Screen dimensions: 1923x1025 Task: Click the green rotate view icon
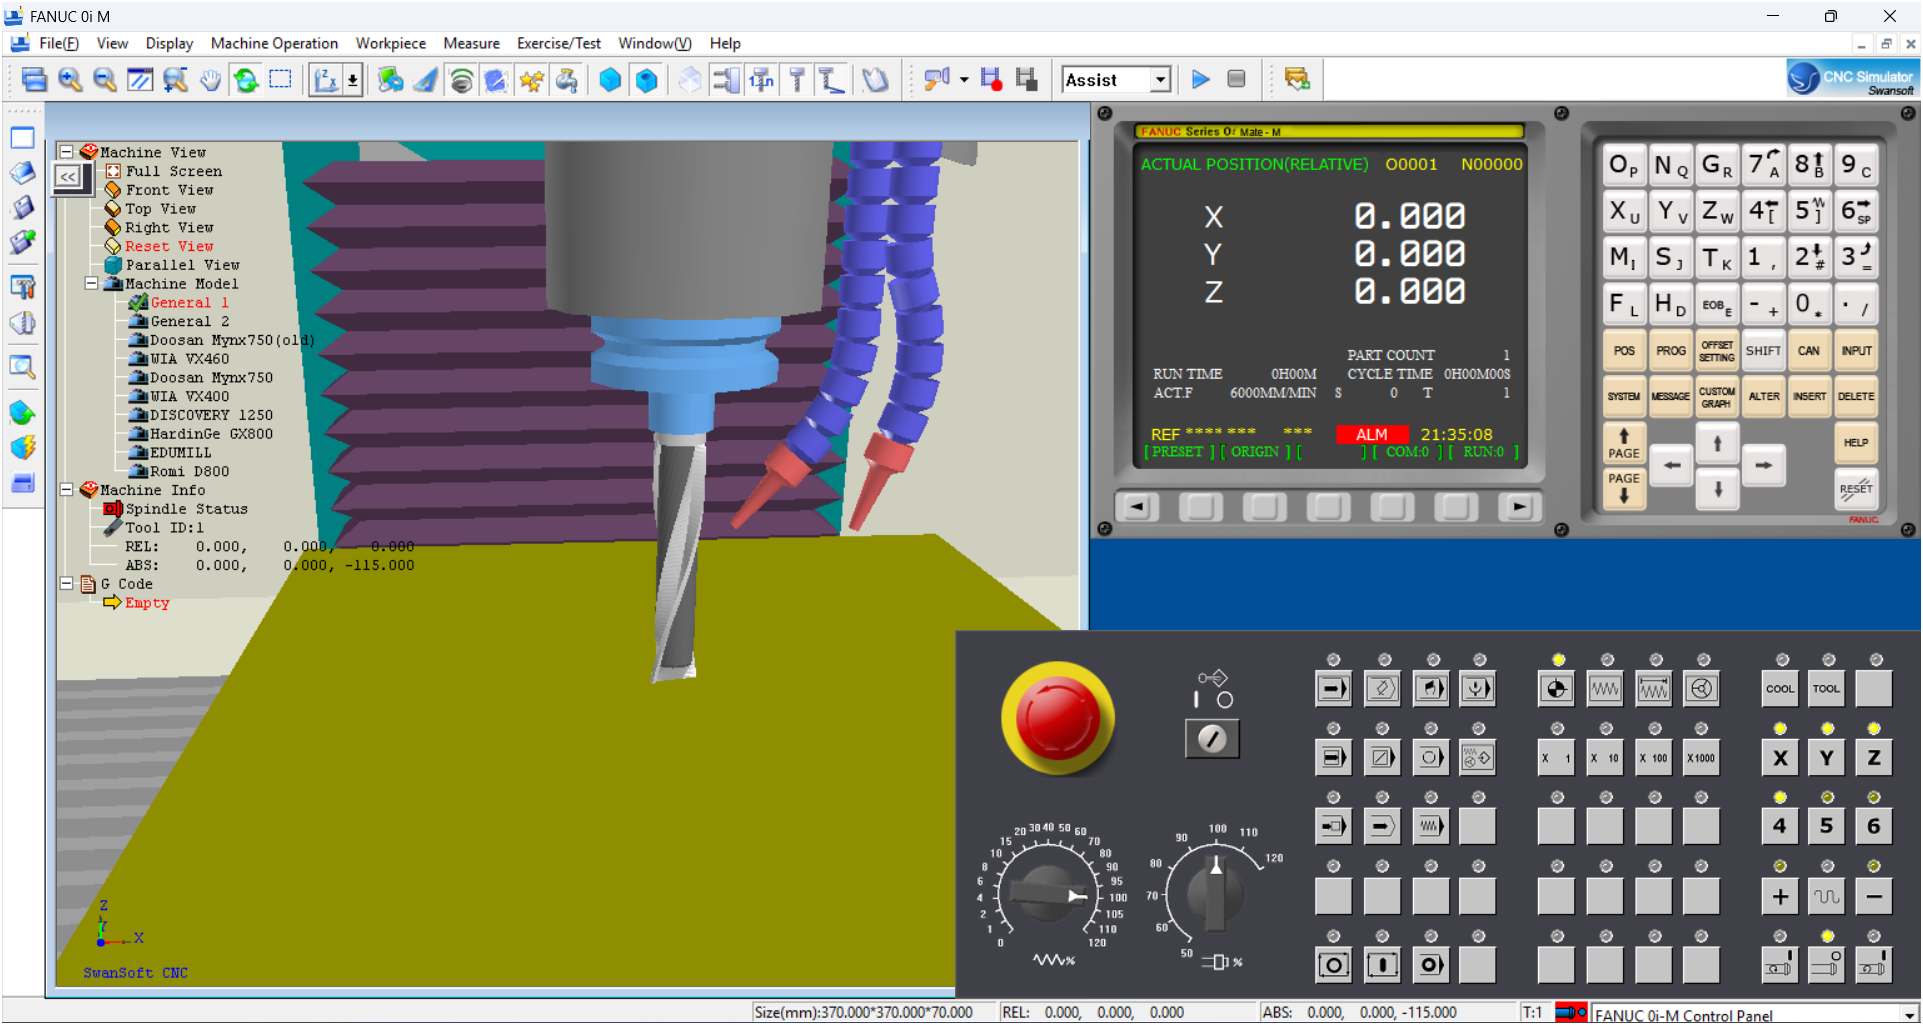tap(245, 80)
